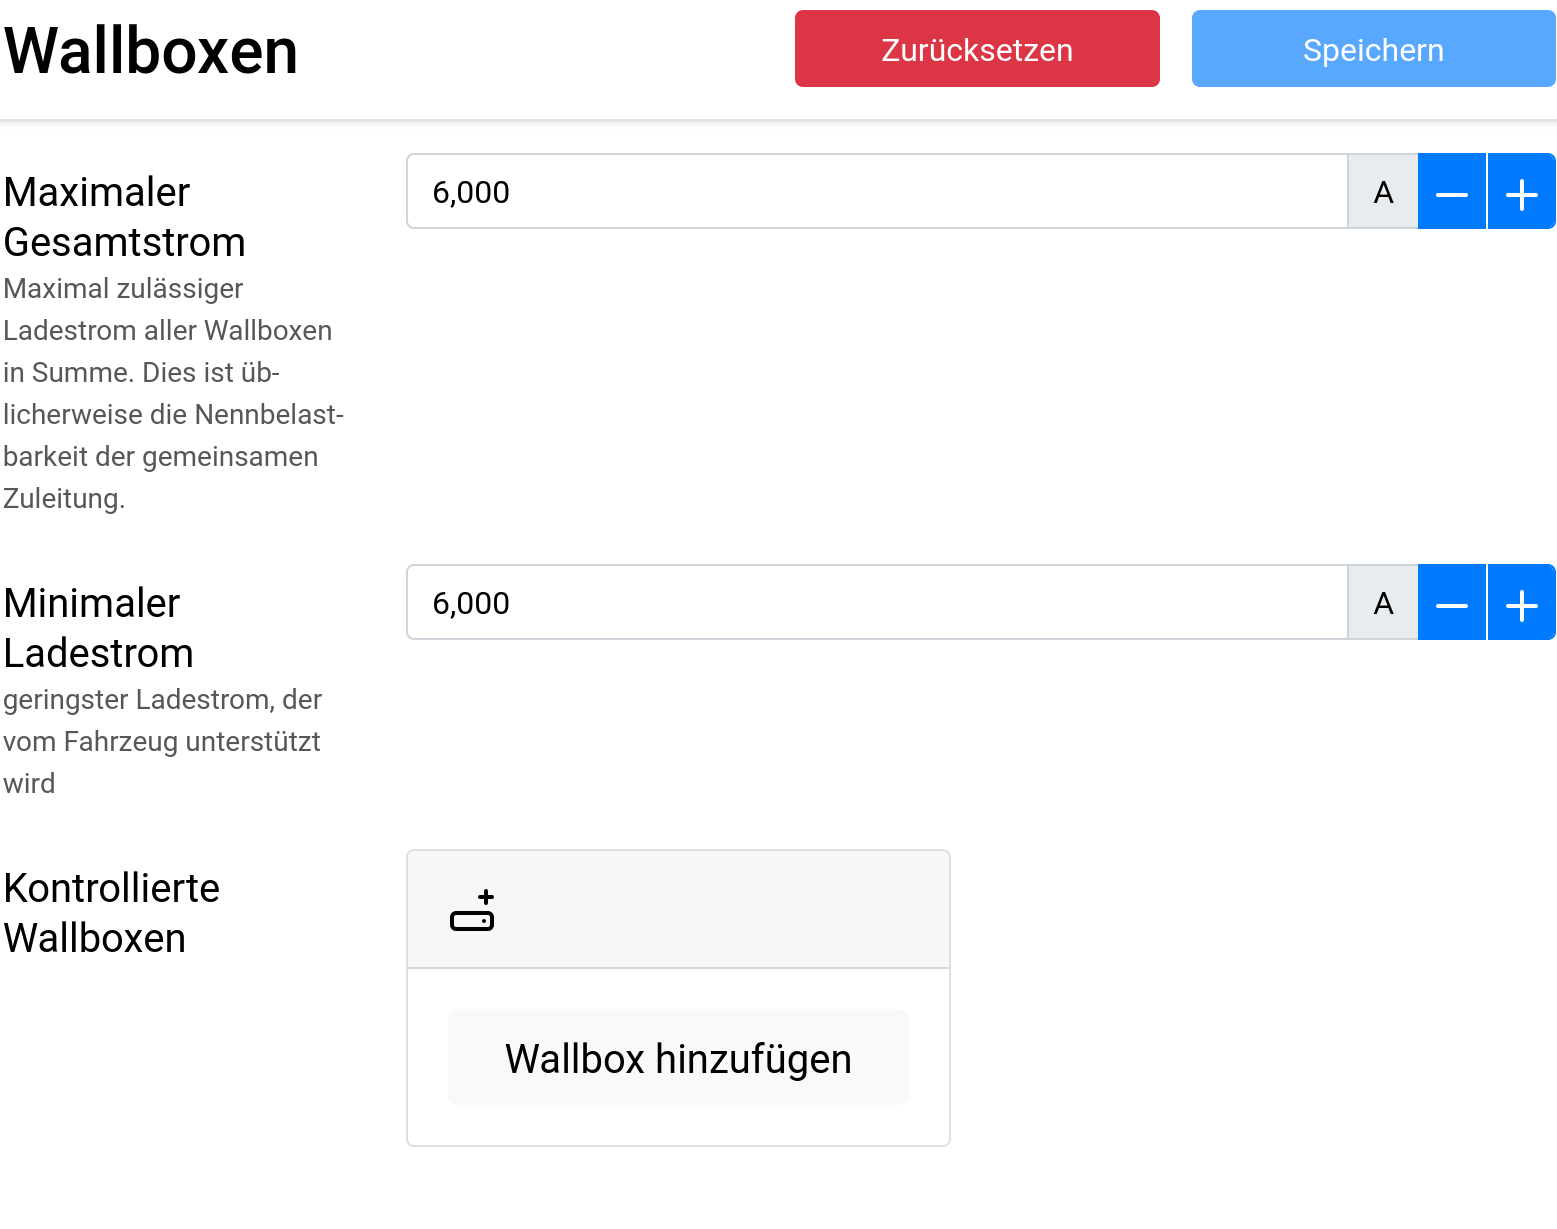Screen dimensions: 1557x1229
Task: Save settings with the Speichern button
Action: (x=1374, y=49)
